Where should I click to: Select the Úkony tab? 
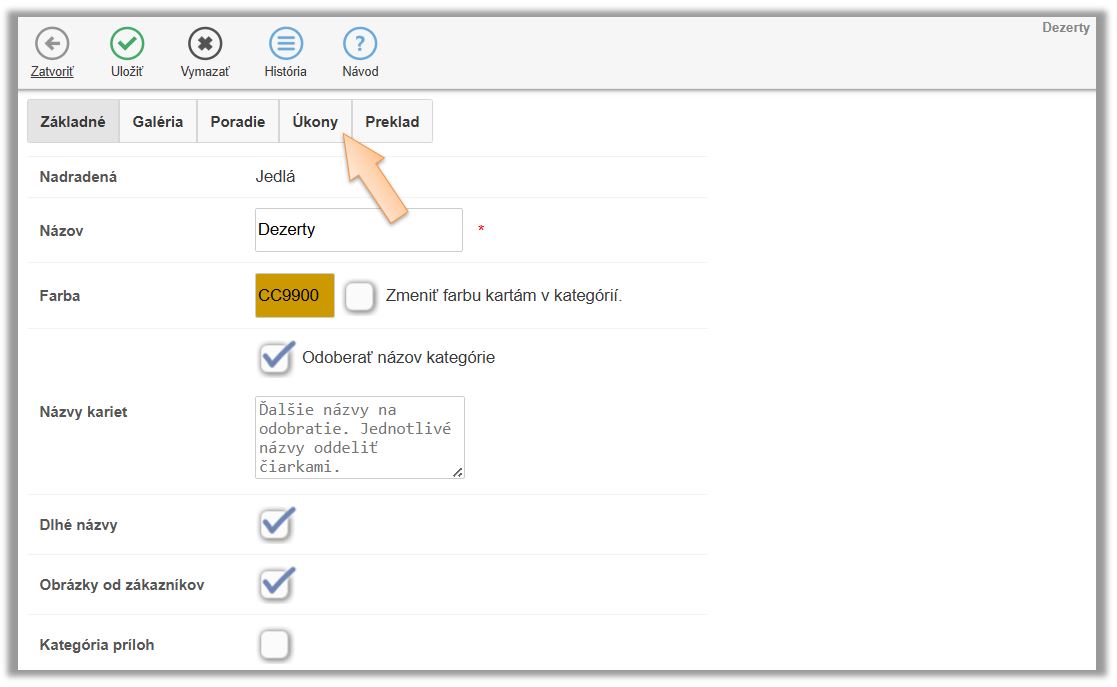(315, 122)
